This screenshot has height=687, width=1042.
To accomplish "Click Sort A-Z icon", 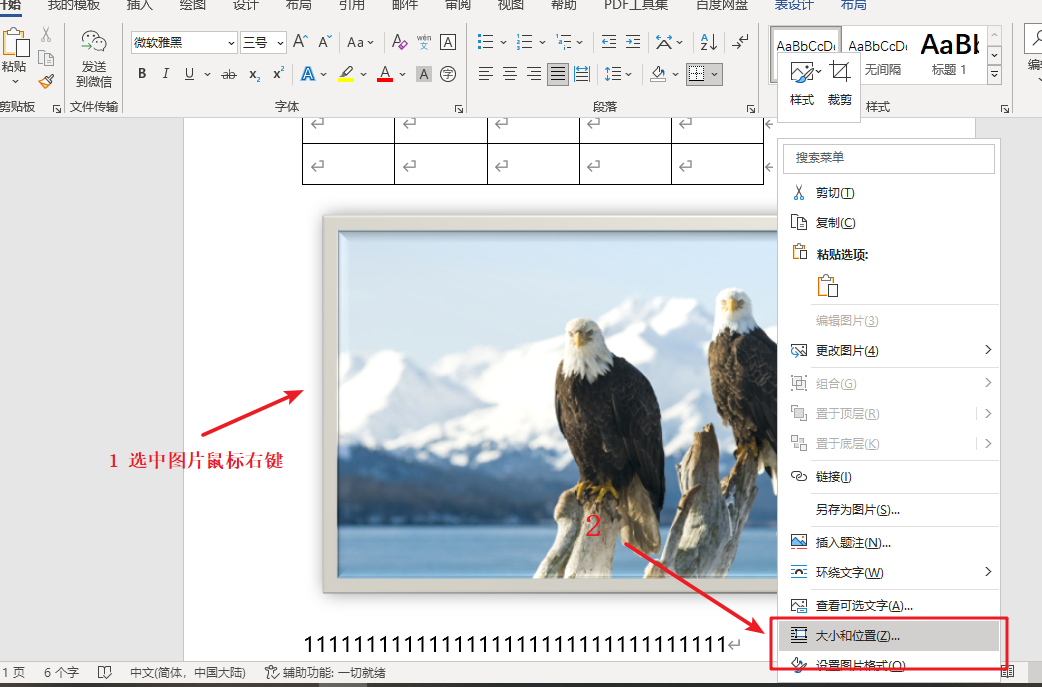I will click(x=708, y=43).
